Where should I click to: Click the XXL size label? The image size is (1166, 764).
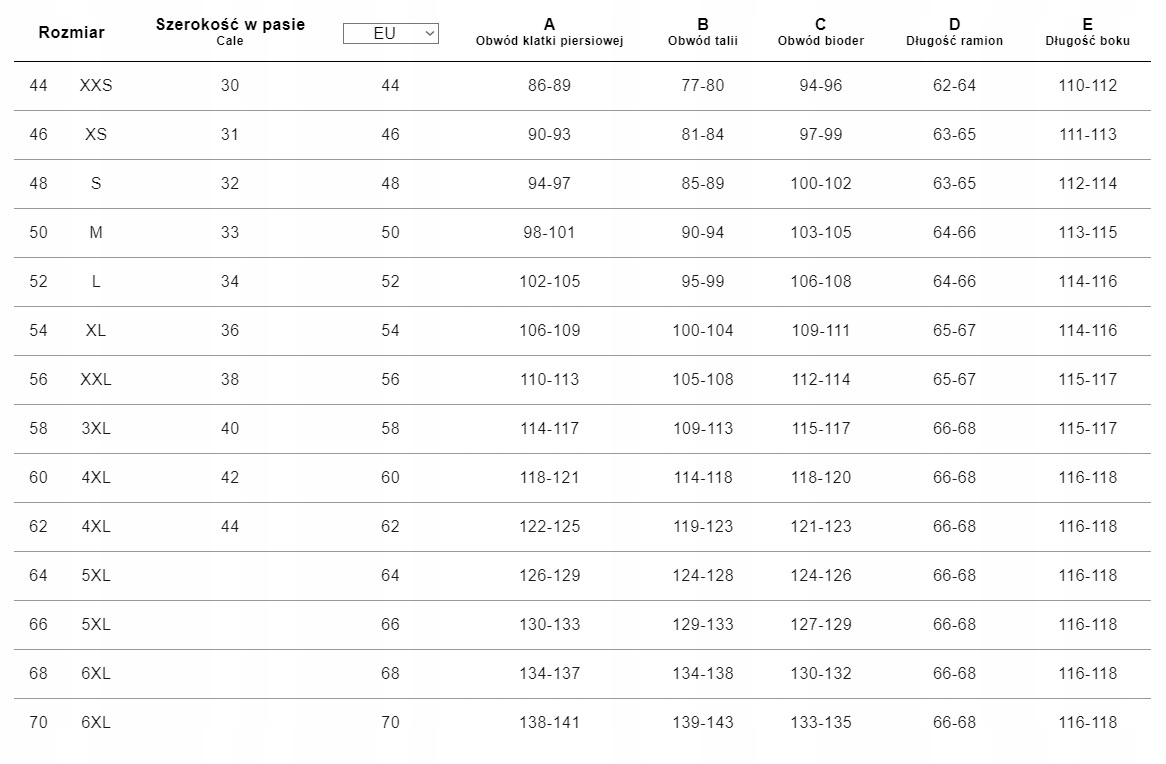point(96,380)
